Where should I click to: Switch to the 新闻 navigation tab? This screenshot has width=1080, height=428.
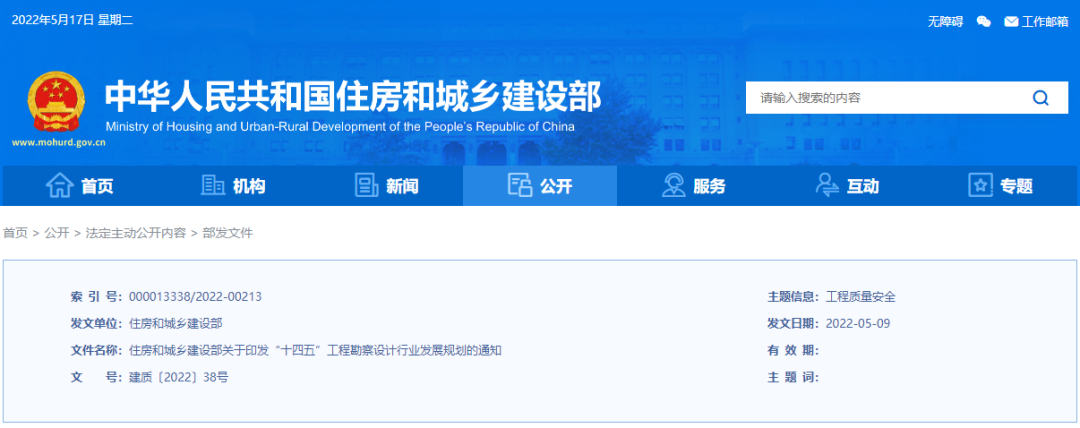402,186
